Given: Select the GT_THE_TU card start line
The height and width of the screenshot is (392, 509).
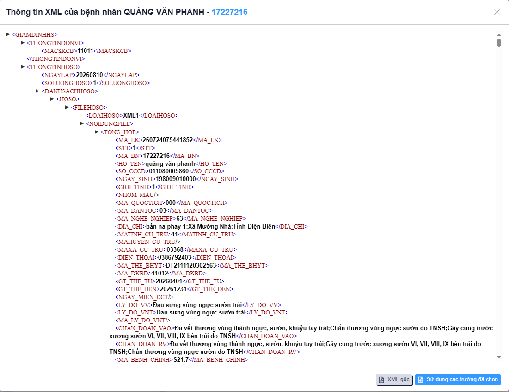Looking at the screenshot, I should (x=170, y=281).
